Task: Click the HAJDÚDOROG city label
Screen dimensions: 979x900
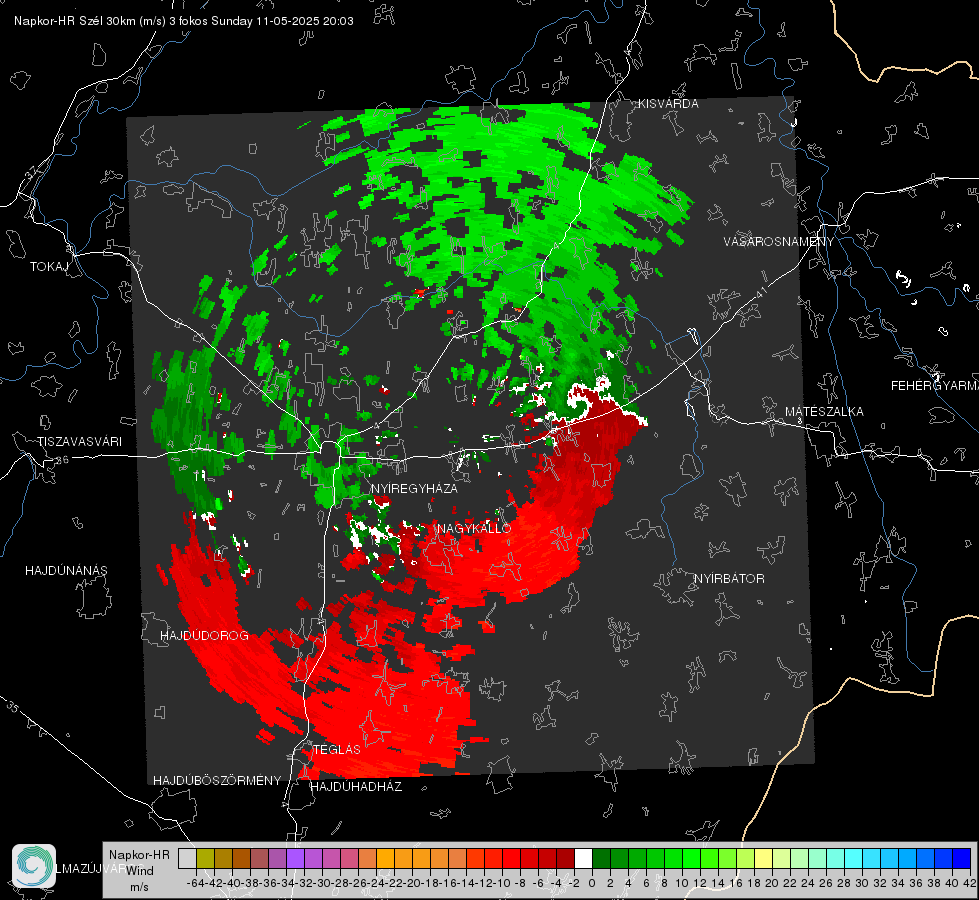Action: coord(204,636)
